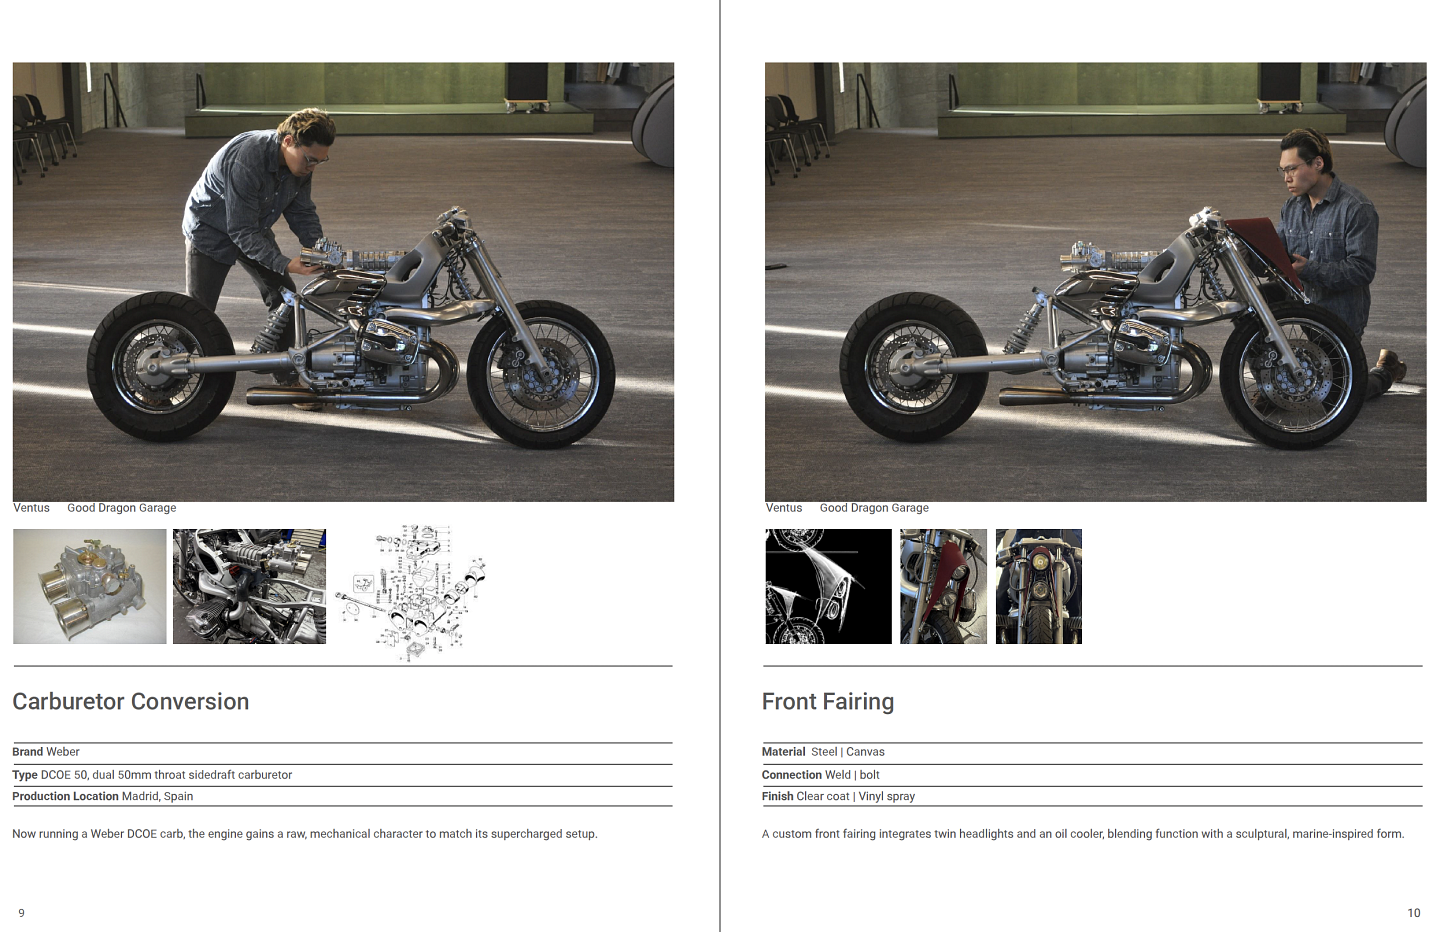Screen dimensions: 1440x932
Task: Select the exploded carburetor parts diagram
Action: (x=411, y=592)
